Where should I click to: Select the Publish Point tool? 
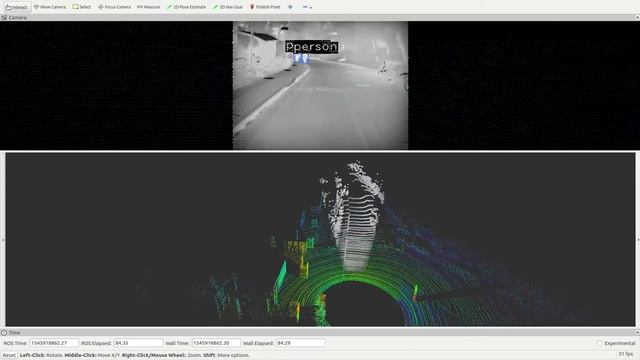[265, 7]
